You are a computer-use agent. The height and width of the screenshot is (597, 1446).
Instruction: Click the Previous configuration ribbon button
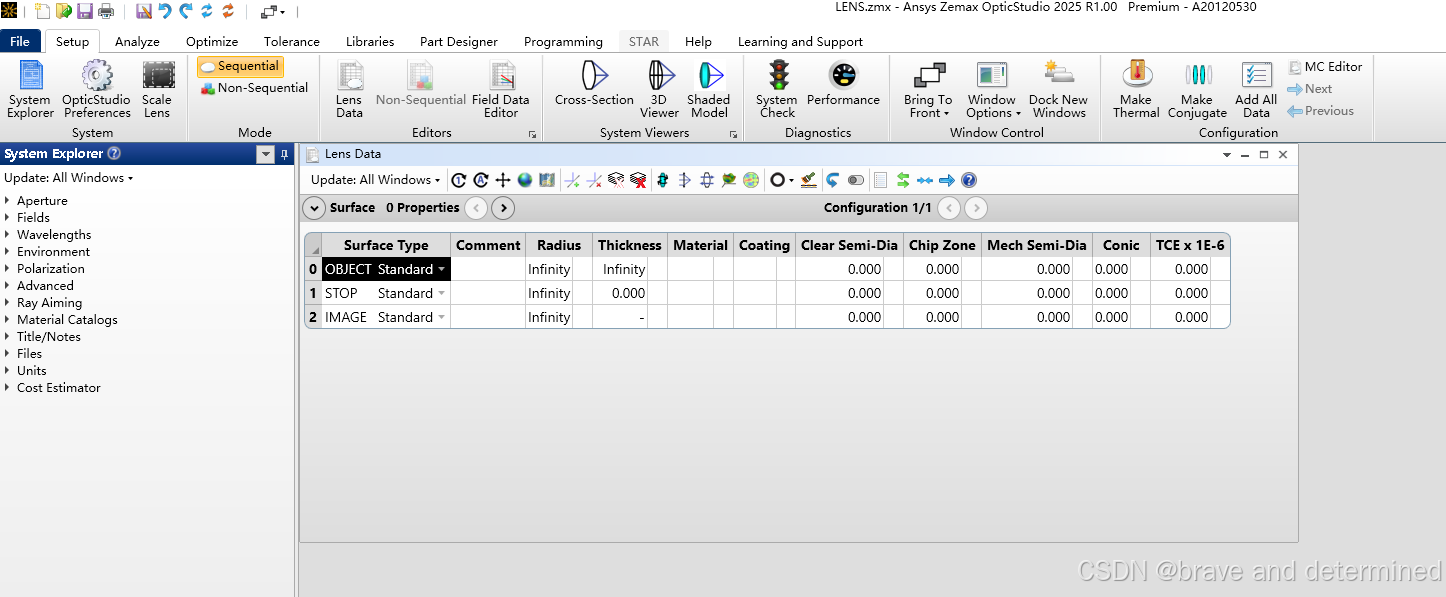[1320, 111]
